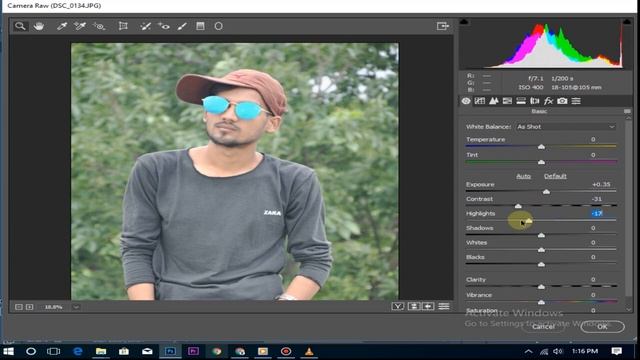
Task: Click the OK button
Action: point(602,327)
